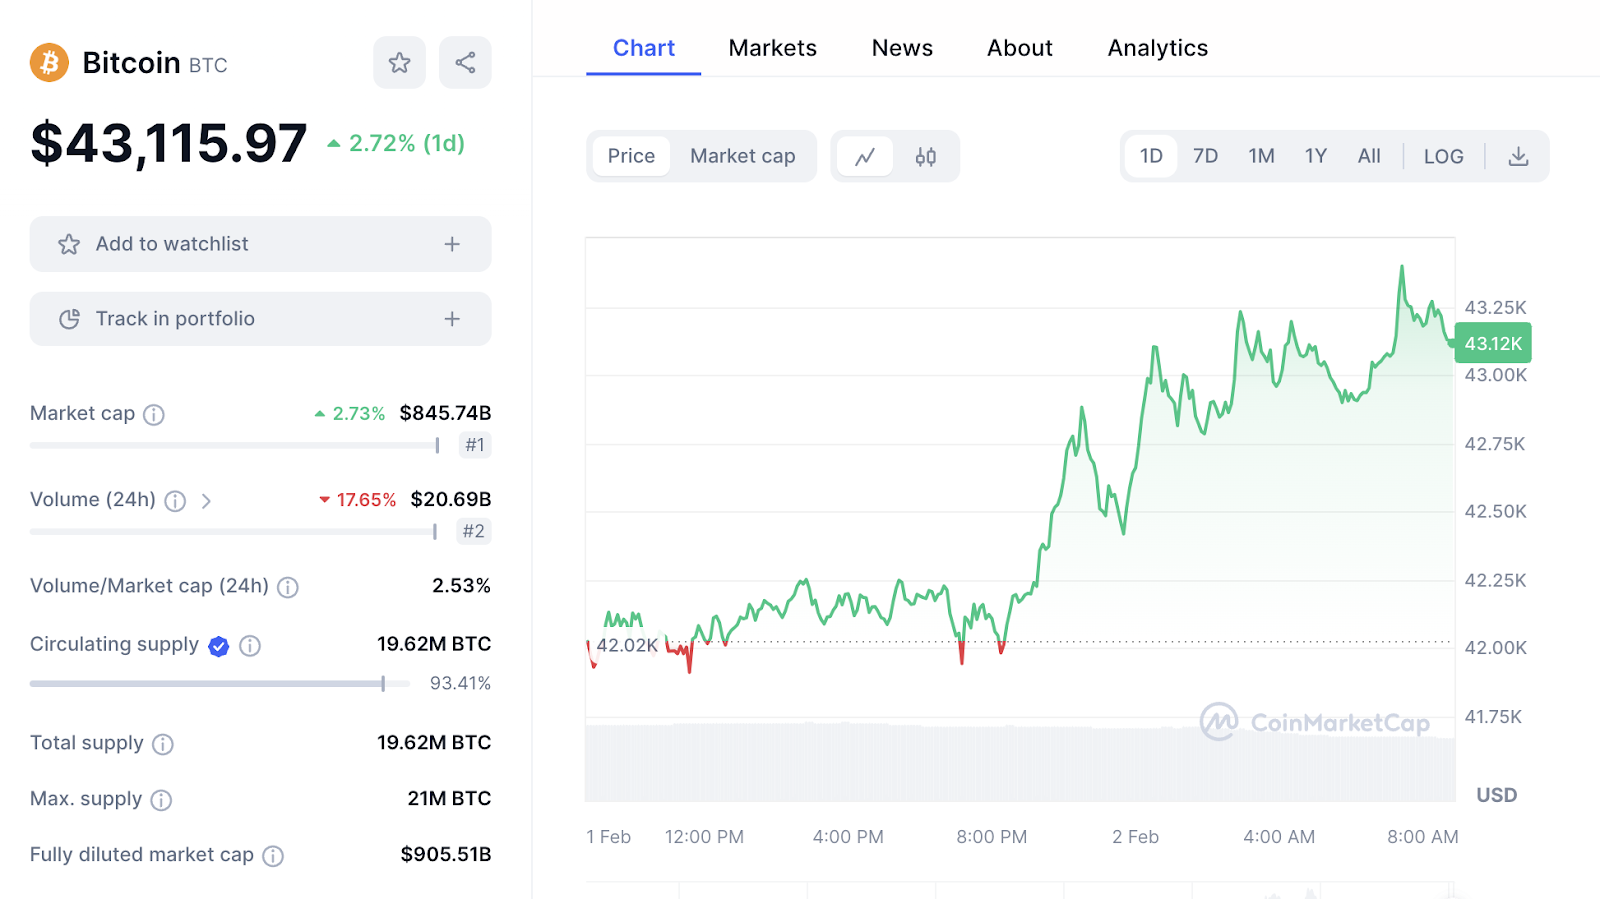The width and height of the screenshot is (1600, 899).
Task: Select the Price chart toggle
Action: point(631,157)
